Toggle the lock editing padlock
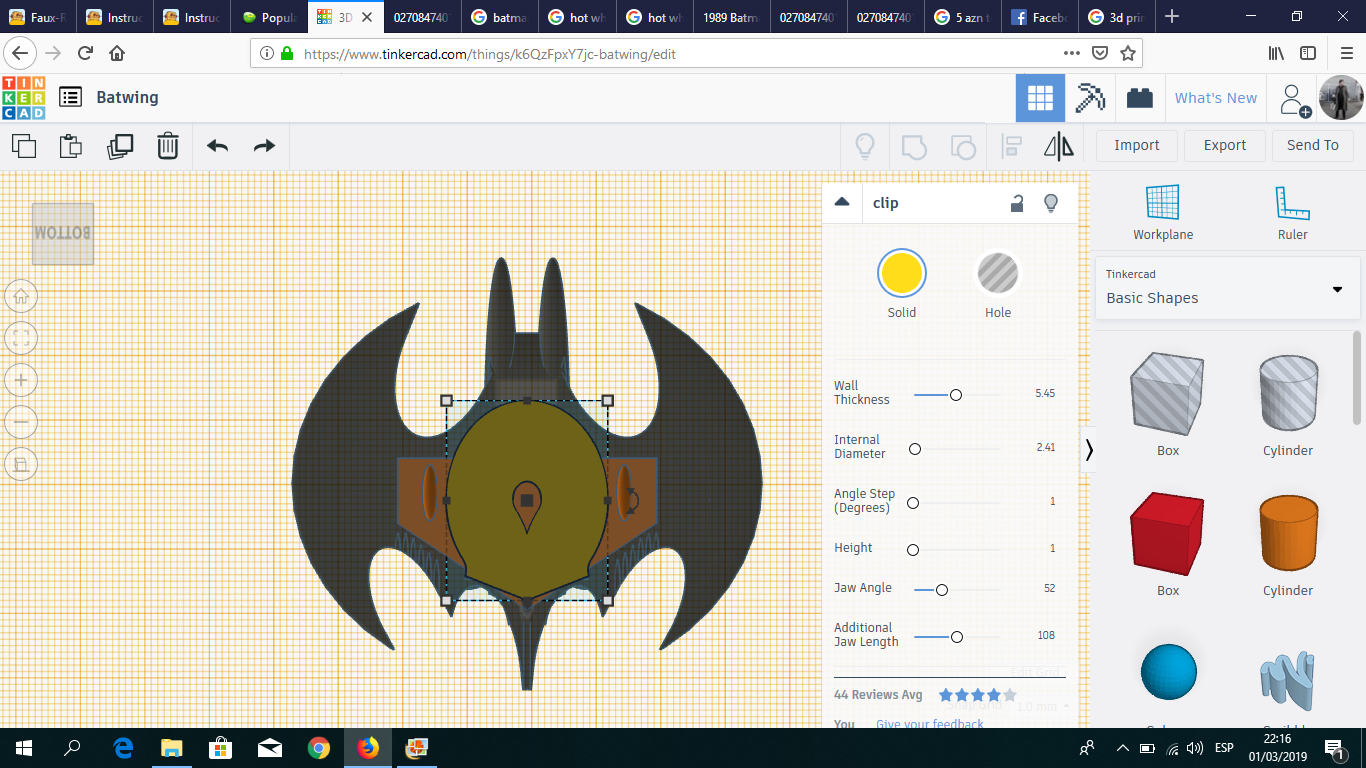This screenshot has height=768, width=1366. coord(1016,203)
